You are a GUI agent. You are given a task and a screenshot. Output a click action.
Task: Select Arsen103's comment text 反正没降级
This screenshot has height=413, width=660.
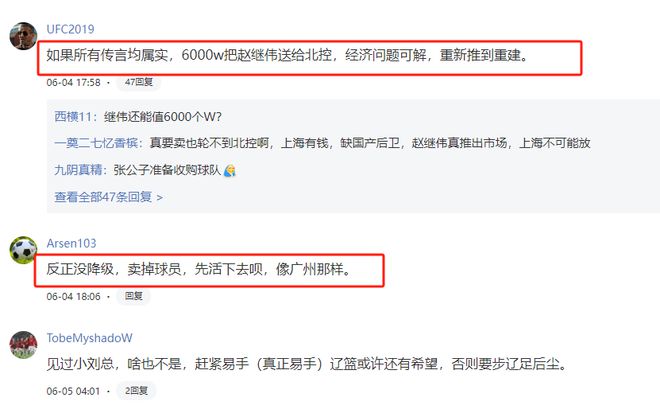point(198,269)
